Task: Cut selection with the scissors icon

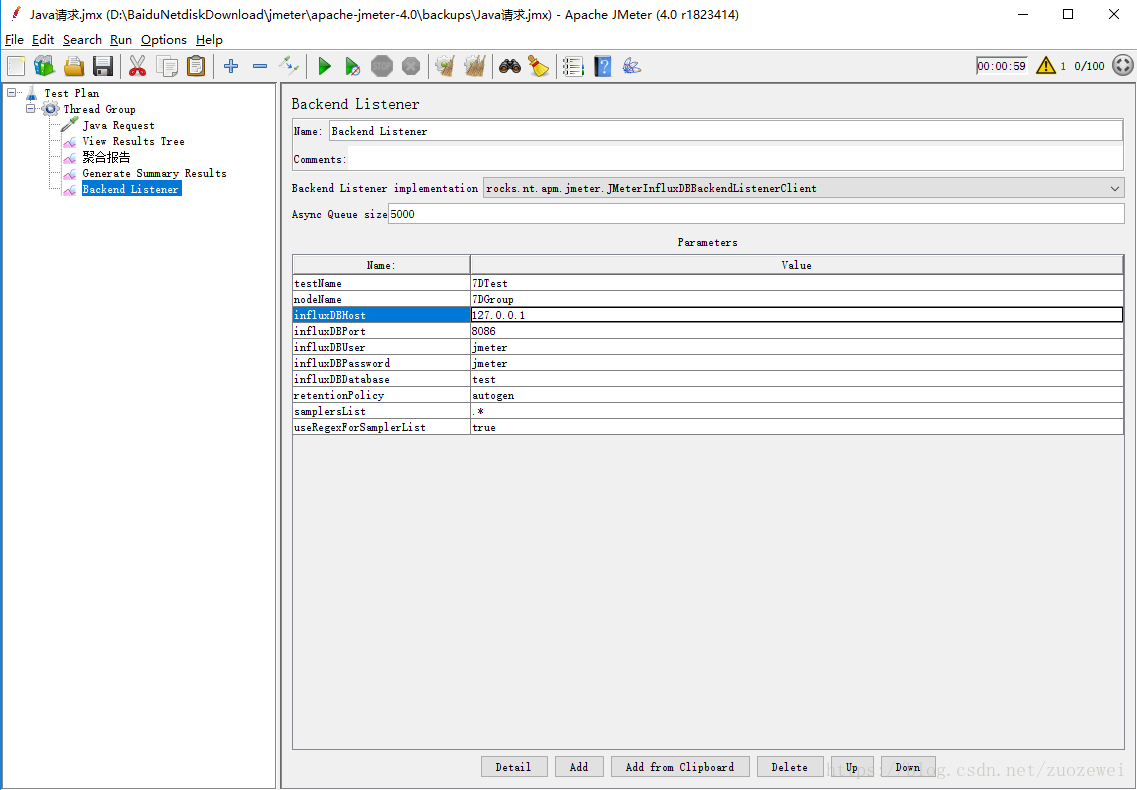Action: click(138, 66)
